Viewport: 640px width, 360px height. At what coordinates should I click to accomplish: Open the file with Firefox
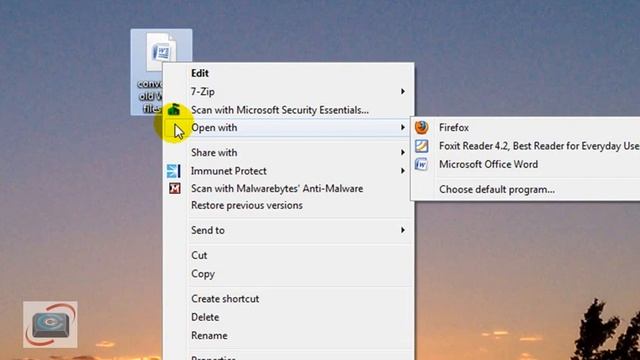pos(526,127)
